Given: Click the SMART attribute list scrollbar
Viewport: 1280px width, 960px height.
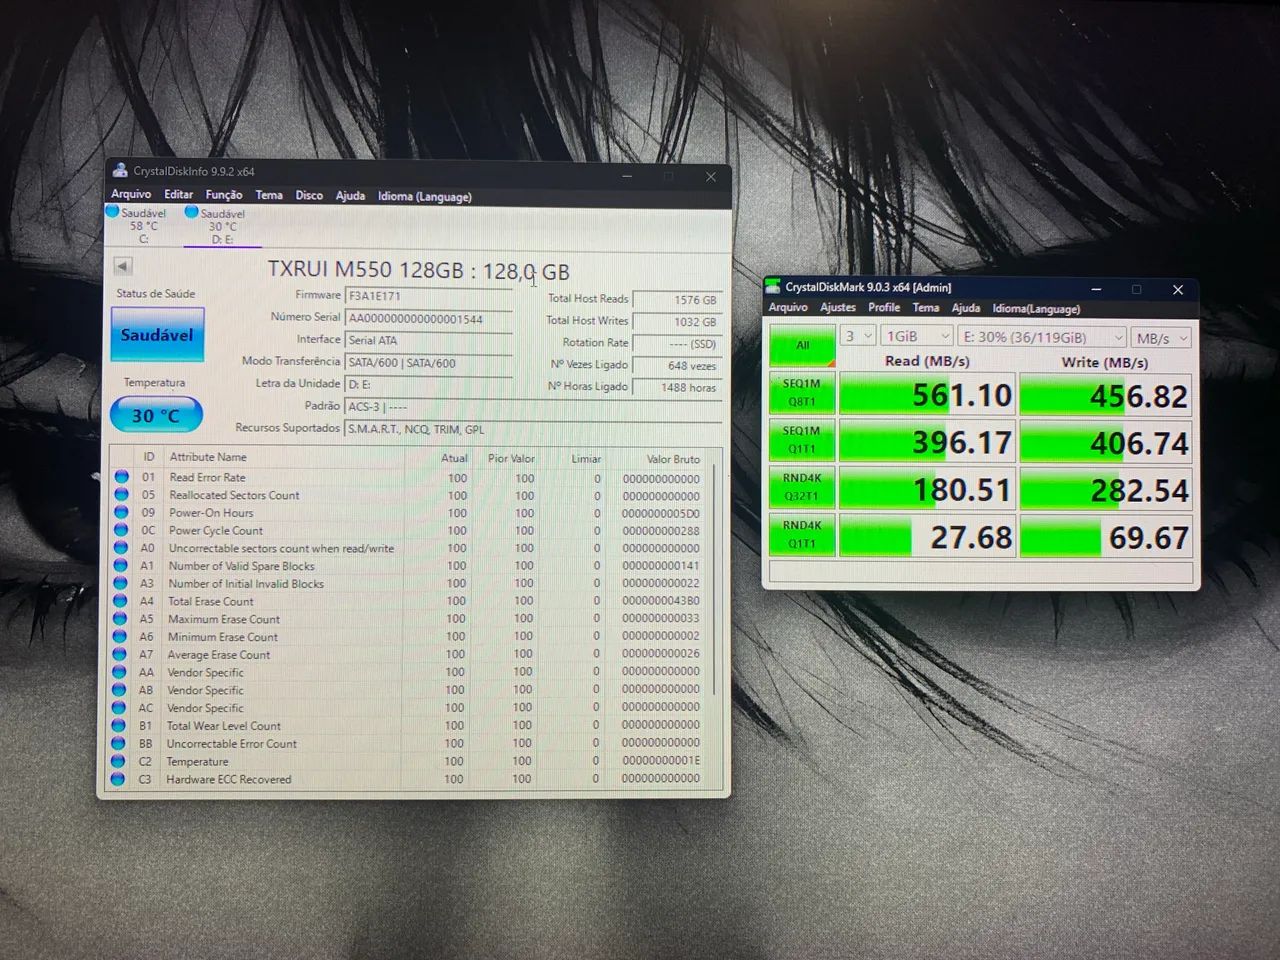Looking at the screenshot, I should 715,580.
